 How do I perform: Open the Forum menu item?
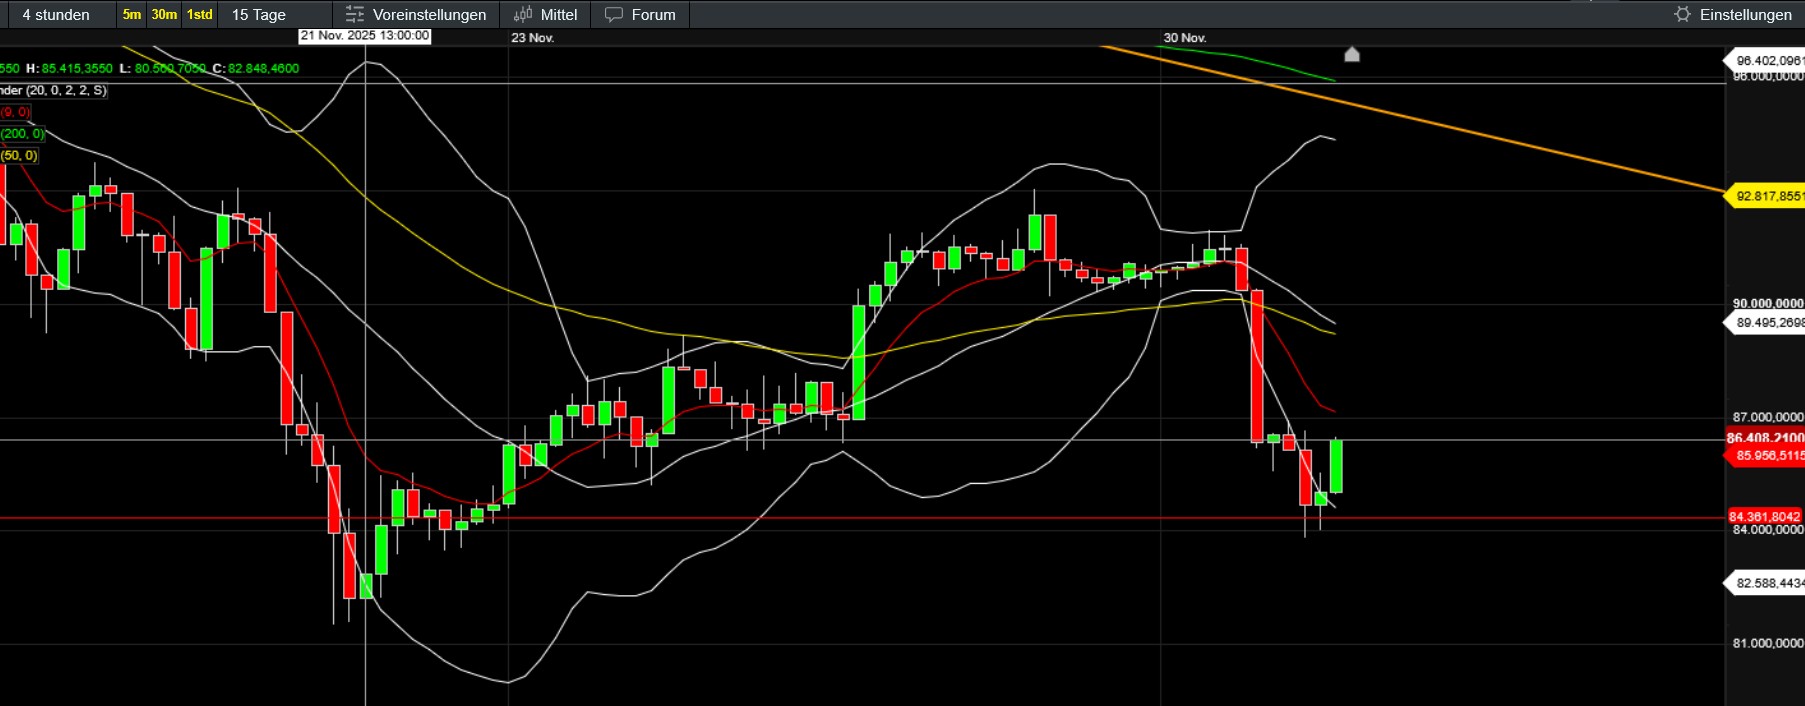tap(653, 14)
